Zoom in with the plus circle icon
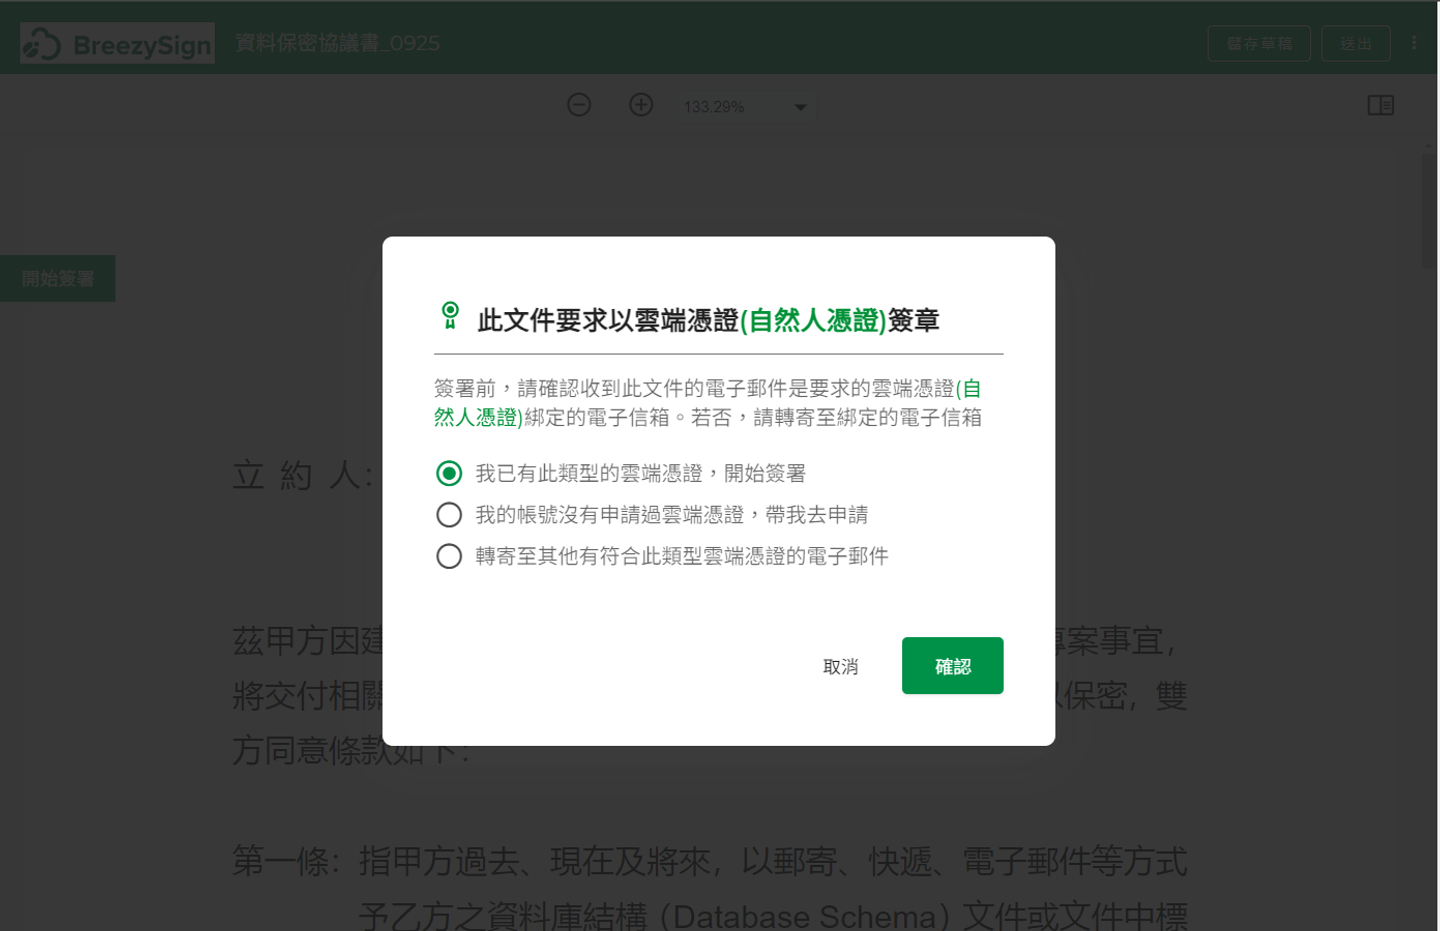Screen dimensions: 1440x931 click(641, 105)
